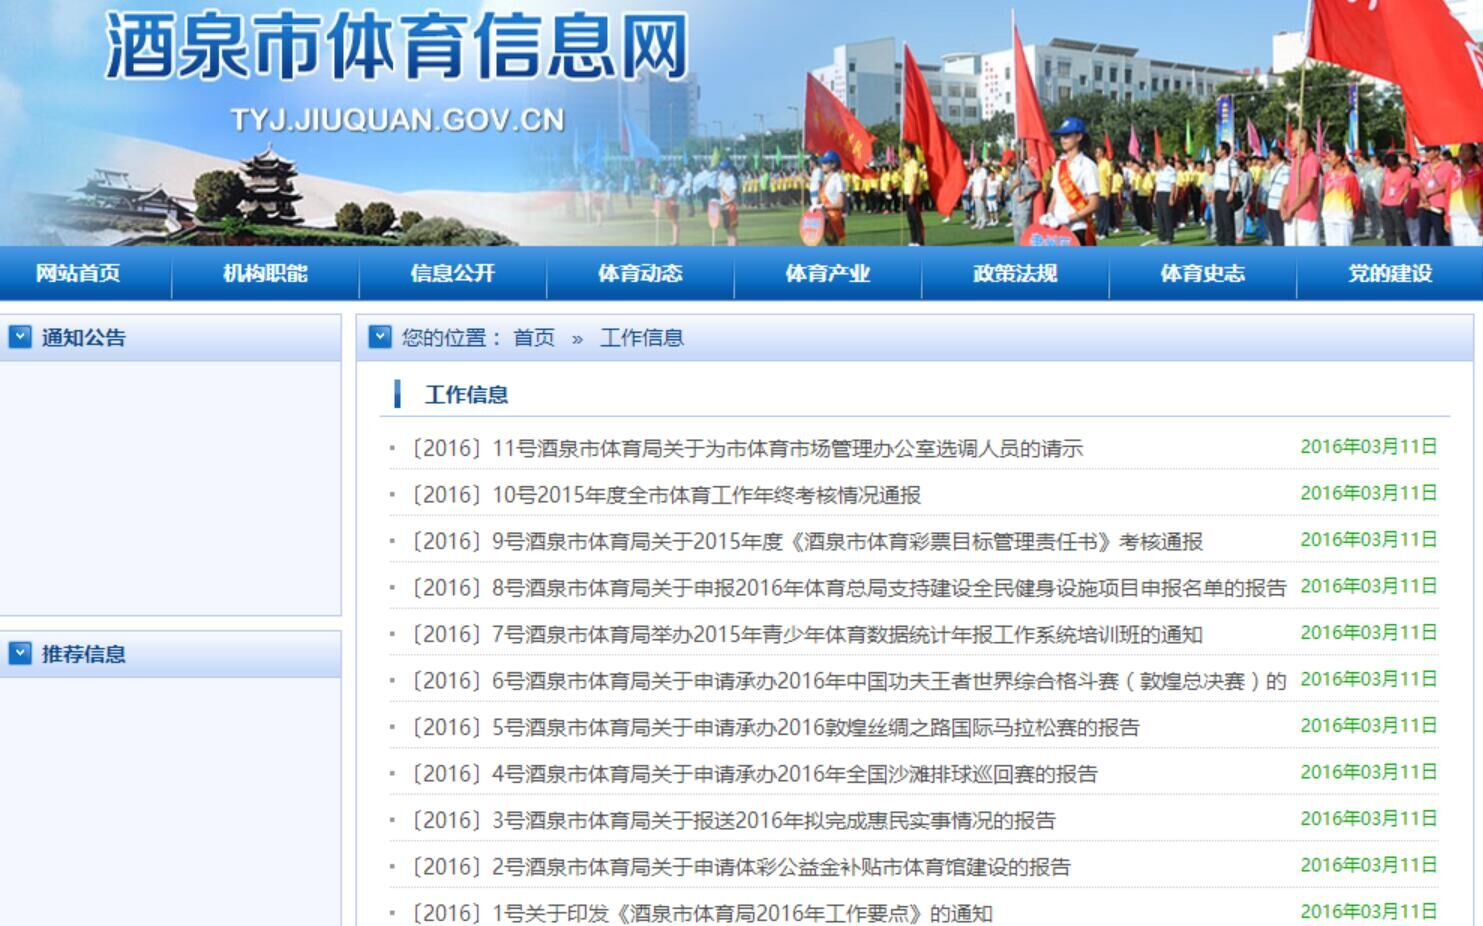Screen dimensions: 1483x926
Task: Click the arrow icon beside 推荐信息
Action: pos(20,654)
